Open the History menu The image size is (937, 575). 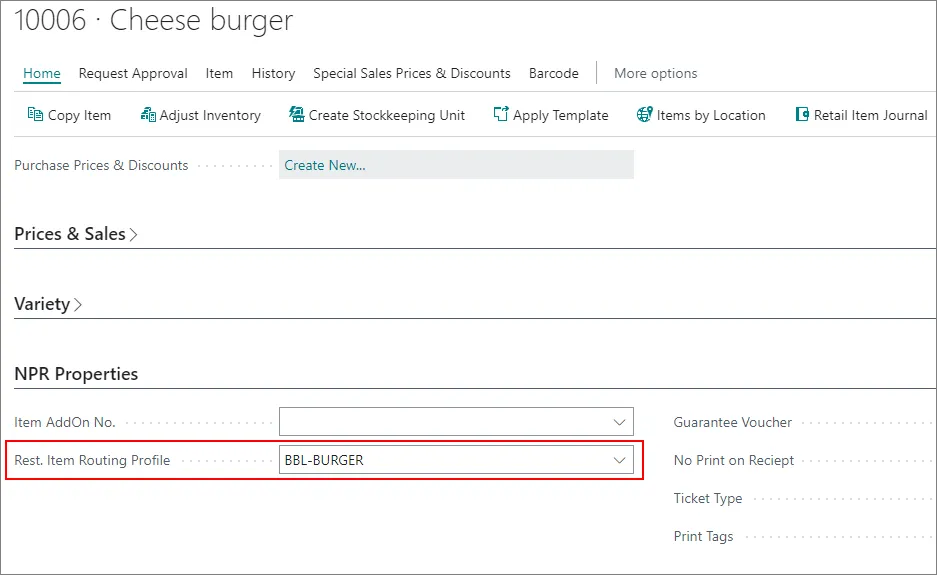pyautogui.click(x=273, y=74)
